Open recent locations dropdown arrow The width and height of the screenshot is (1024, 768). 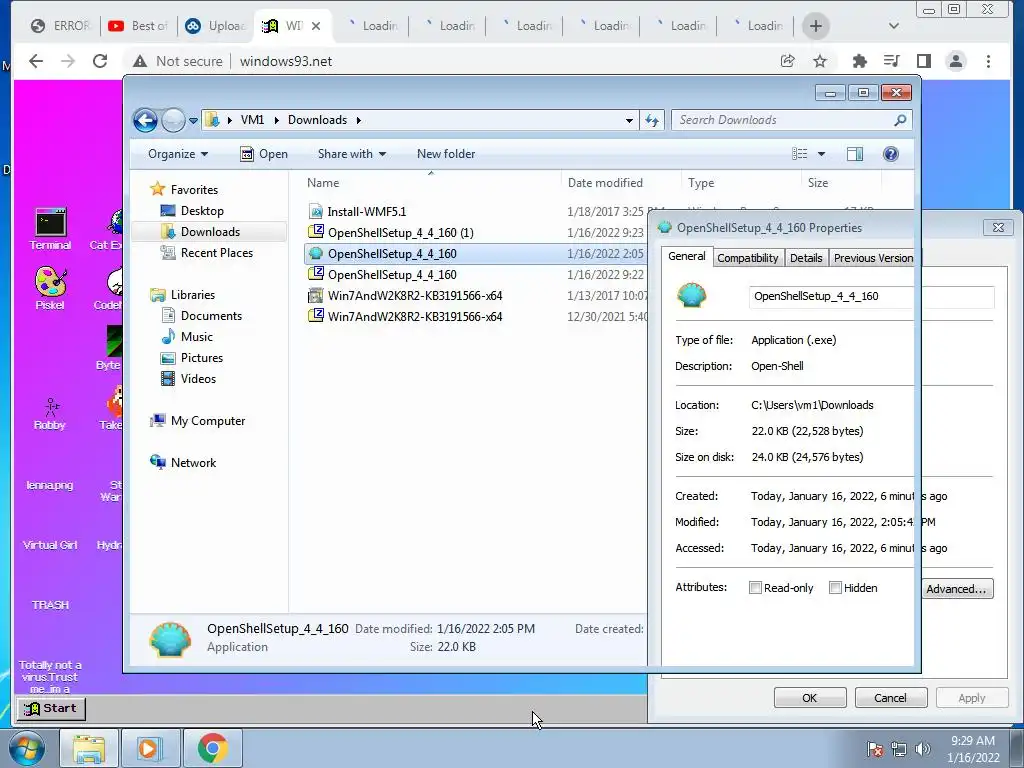pyautogui.click(x=193, y=121)
